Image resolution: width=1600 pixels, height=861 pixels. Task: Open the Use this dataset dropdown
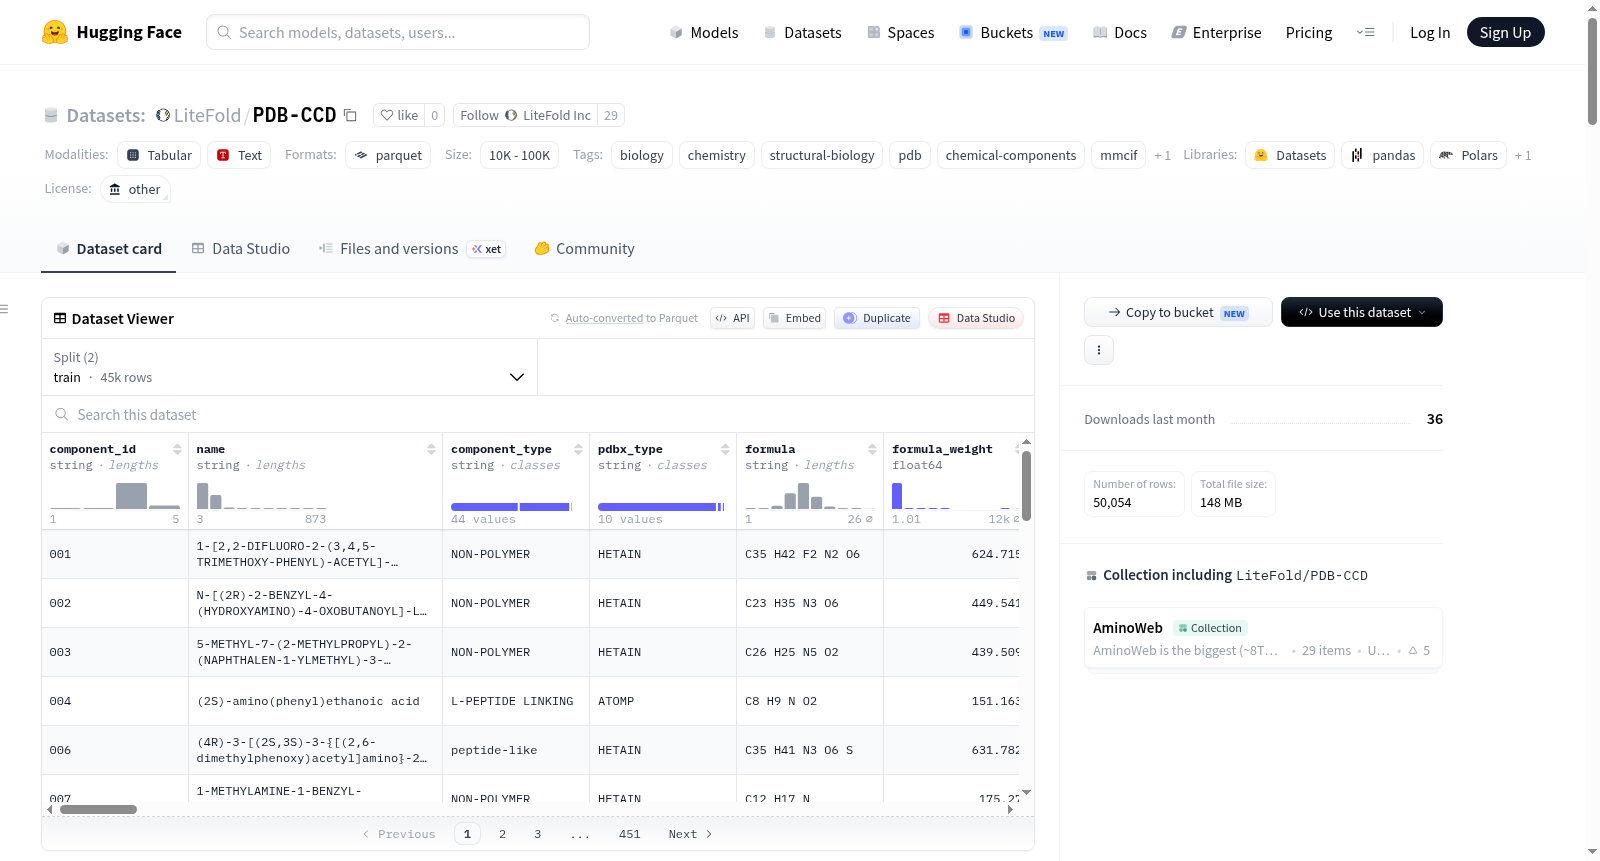1362,312
